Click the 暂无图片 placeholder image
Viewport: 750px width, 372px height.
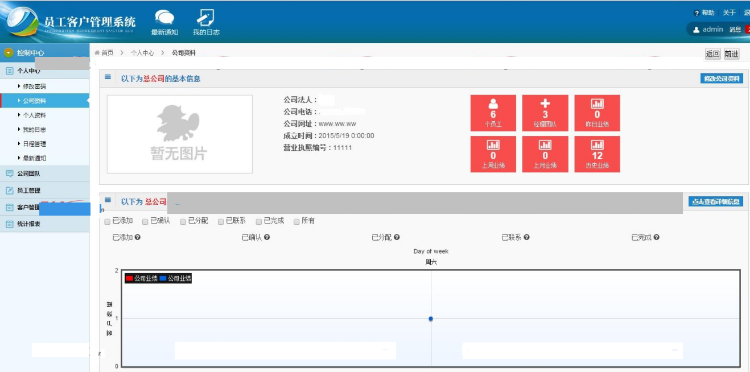coord(180,134)
